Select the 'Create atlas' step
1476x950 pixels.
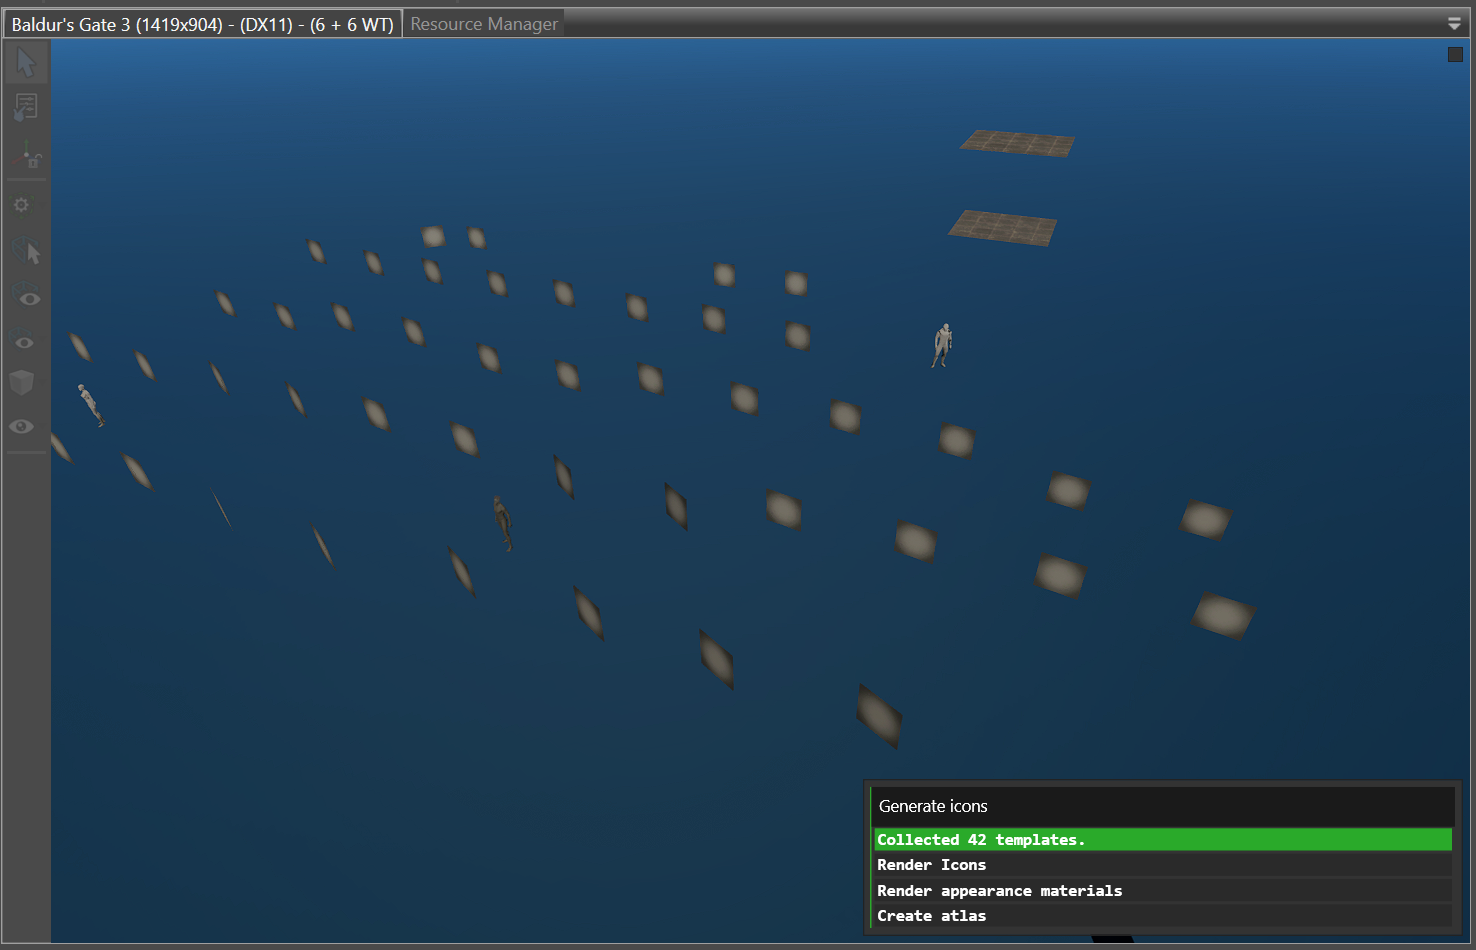(1163, 916)
